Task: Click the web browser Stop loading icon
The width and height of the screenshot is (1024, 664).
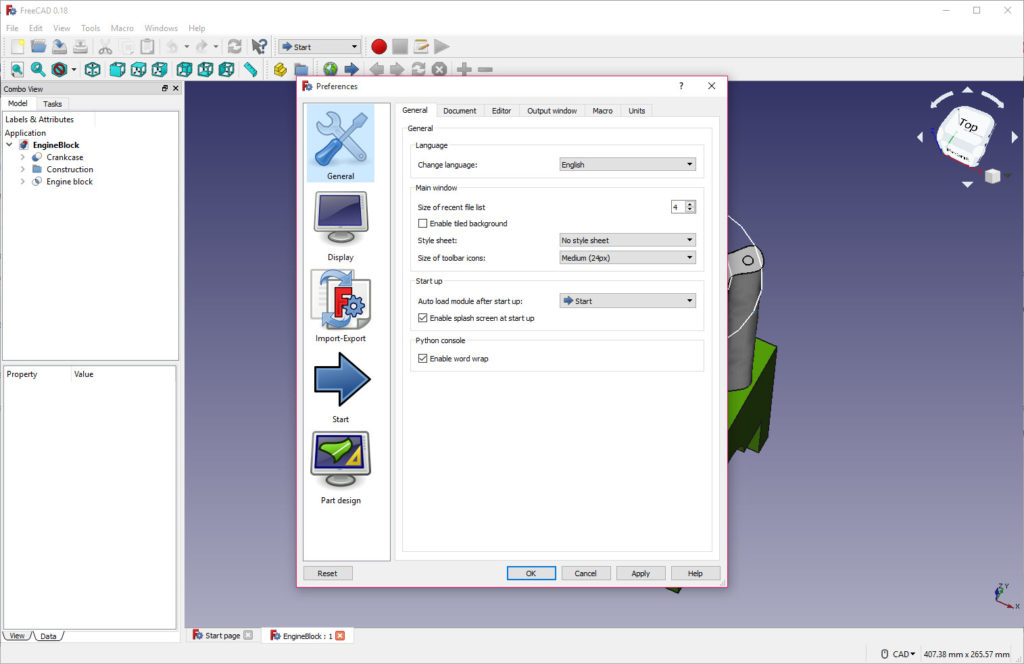Action: pos(440,69)
